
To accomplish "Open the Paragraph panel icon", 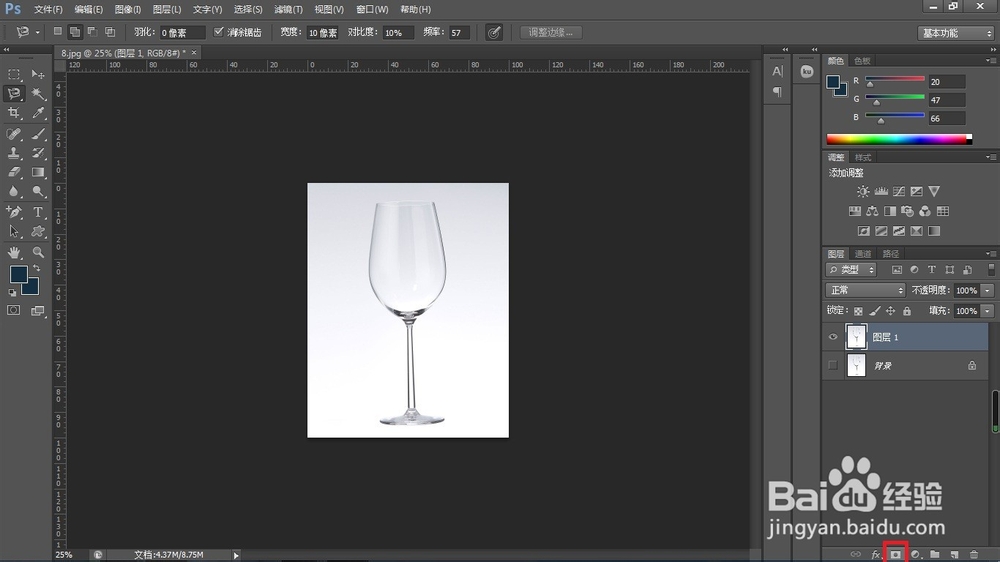I will pyautogui.click(x=777, y=92).
